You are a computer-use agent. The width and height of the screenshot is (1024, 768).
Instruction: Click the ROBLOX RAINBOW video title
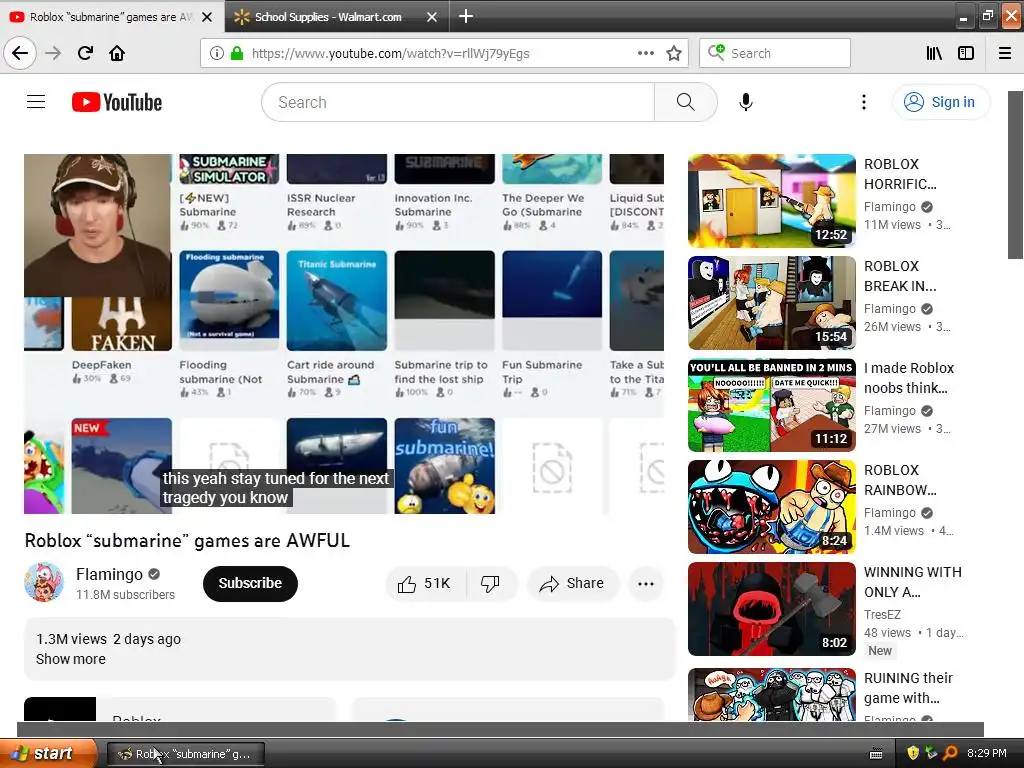click(900, 480)
